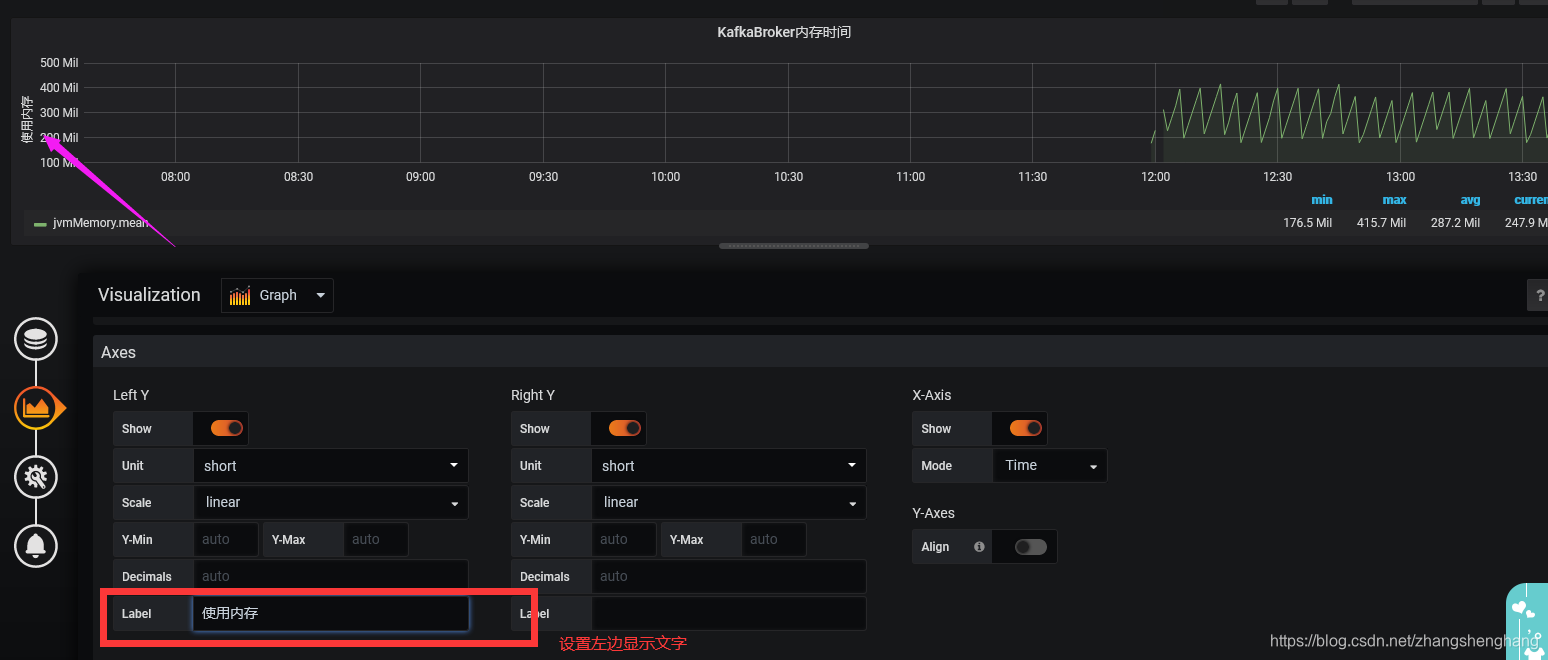Screen dimensions: 1548x660
Task: Click the Visualization heading text
Action: [x=149, y=295]
